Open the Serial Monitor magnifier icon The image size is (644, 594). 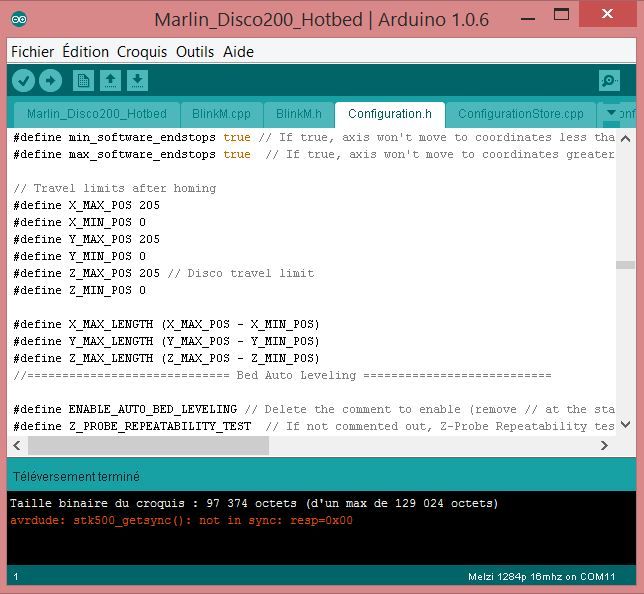pyautogui.click(x=609, y=81)
